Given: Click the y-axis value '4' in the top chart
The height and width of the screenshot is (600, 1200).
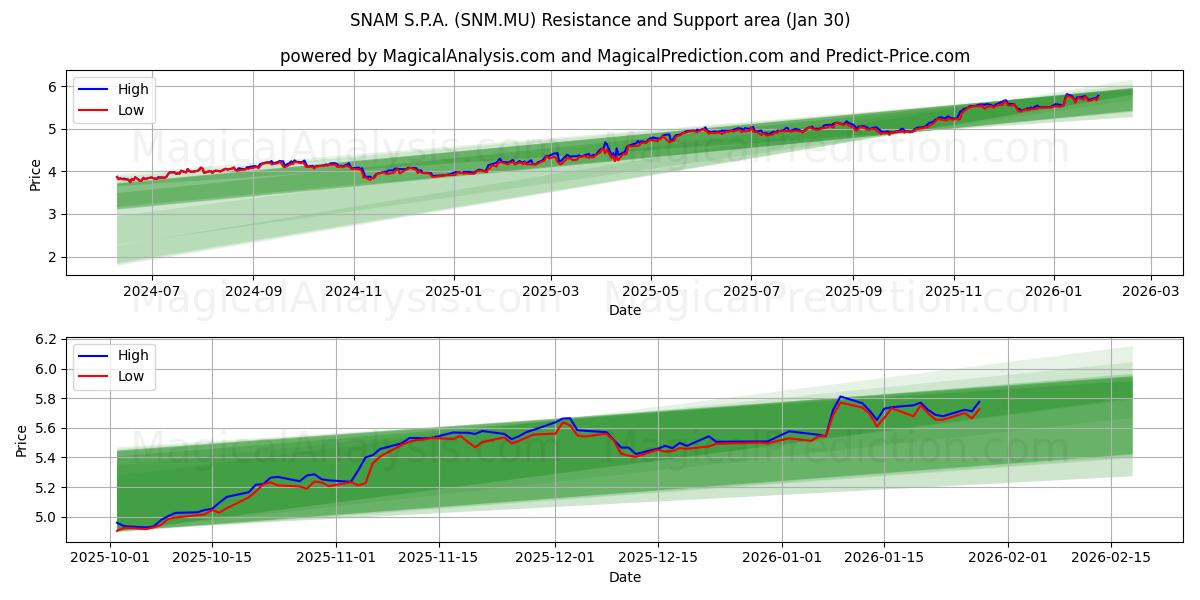Looking at the screenshot, I should point(54,172).
